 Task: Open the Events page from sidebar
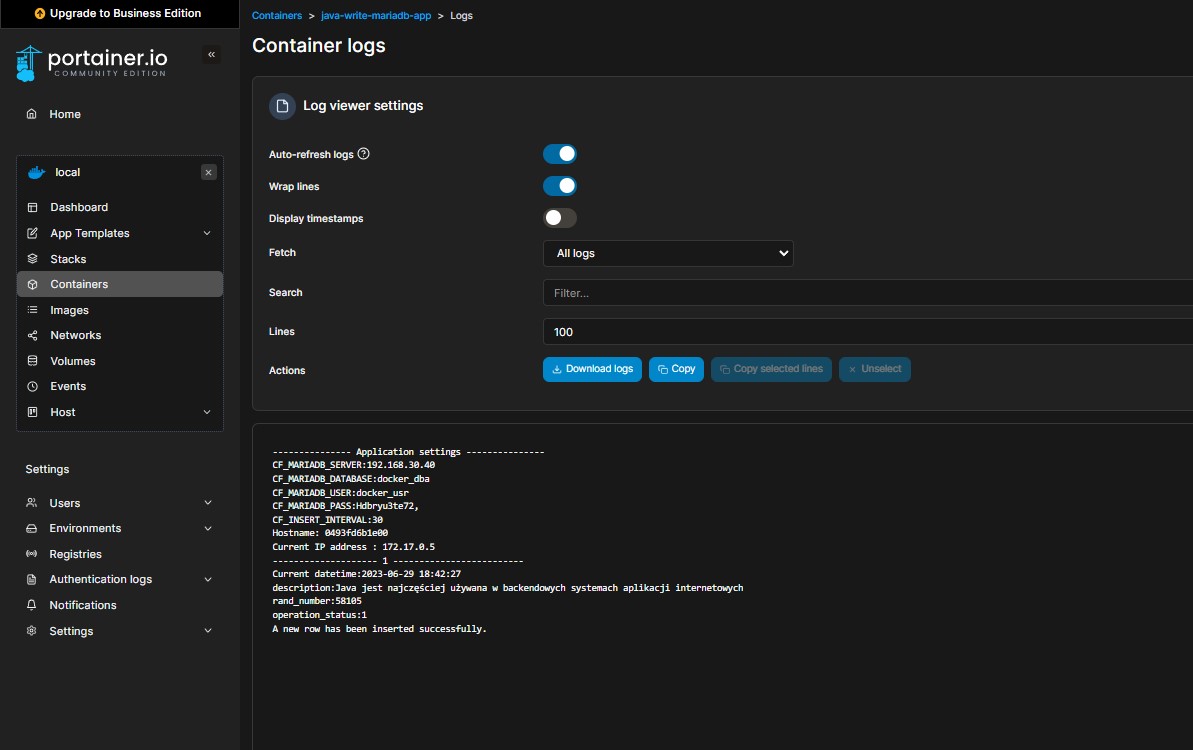[68, 386]
